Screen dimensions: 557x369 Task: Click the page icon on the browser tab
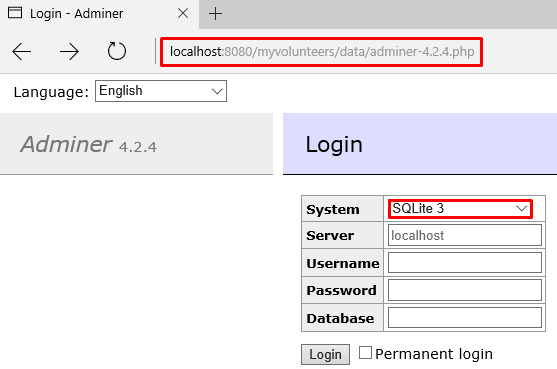[x=15, y=13]
